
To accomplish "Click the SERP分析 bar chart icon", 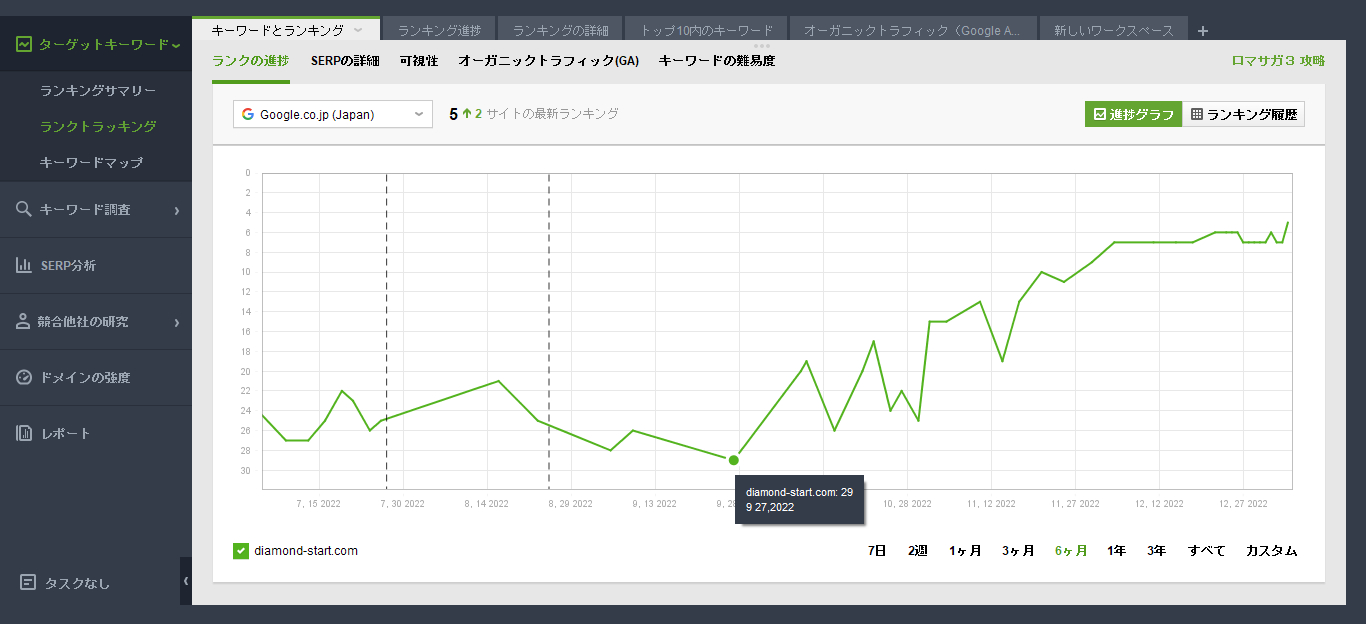I will 24,266.
